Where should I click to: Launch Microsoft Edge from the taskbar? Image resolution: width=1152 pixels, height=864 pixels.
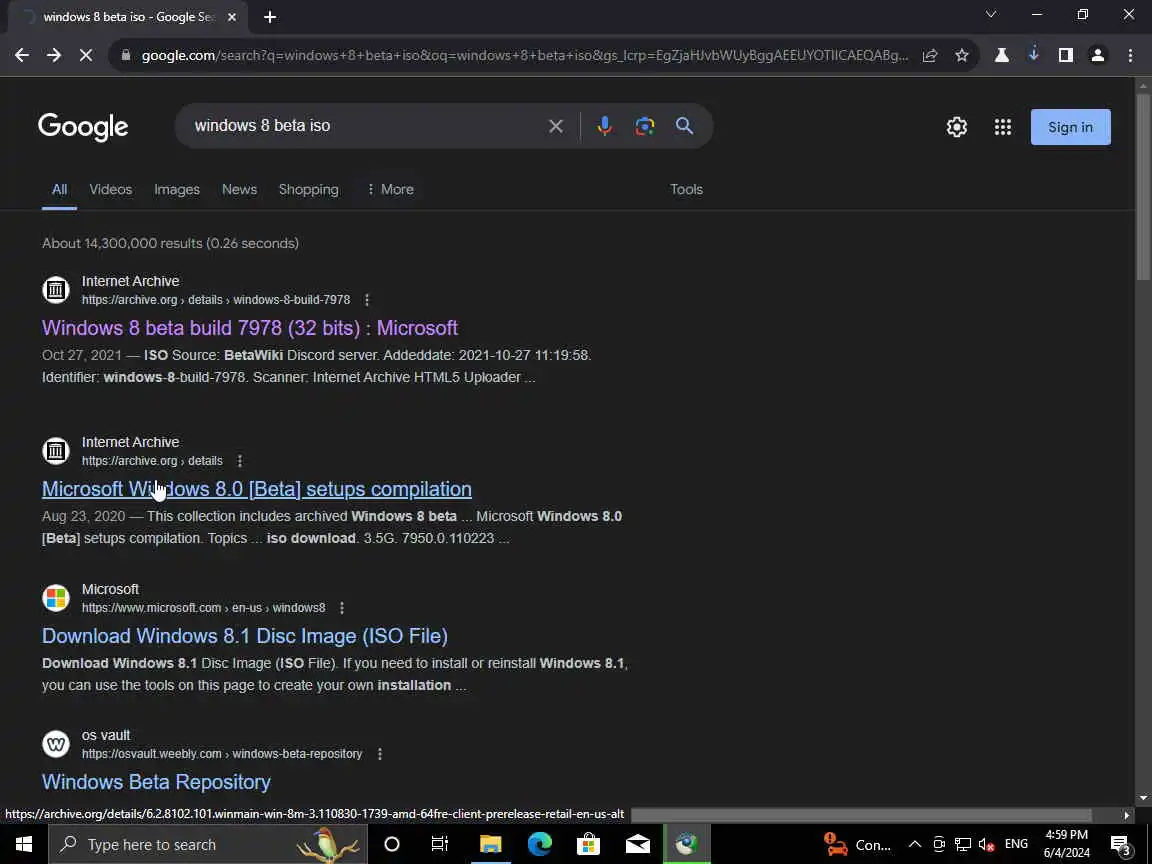point(539,844)
